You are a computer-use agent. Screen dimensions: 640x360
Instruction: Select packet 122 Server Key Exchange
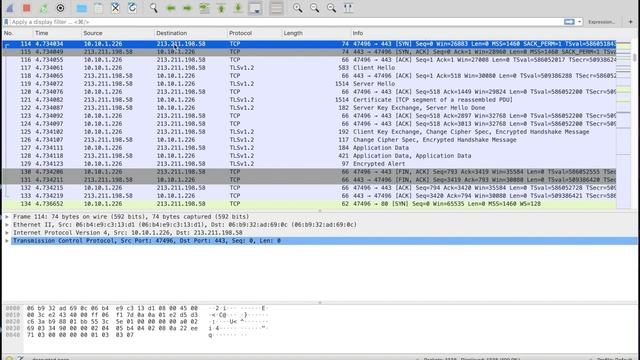tap(309, 108)
